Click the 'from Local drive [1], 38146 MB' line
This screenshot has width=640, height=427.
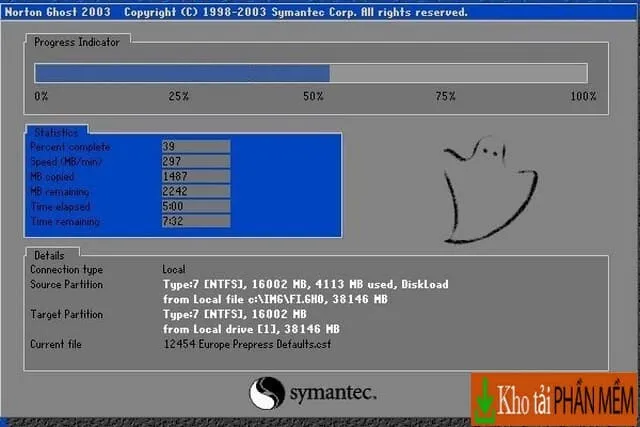[x=251, y=329]
